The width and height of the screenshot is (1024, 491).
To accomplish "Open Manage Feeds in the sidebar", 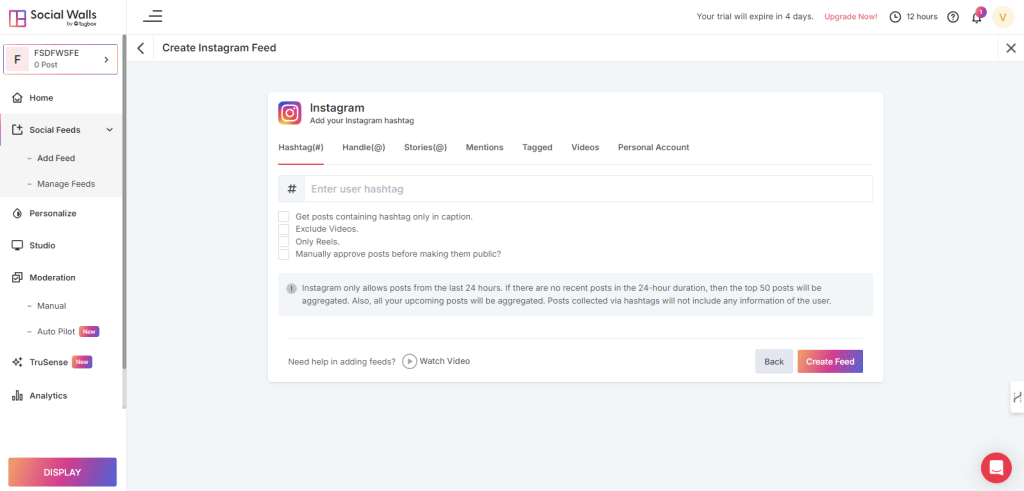I will coord(66,184).
